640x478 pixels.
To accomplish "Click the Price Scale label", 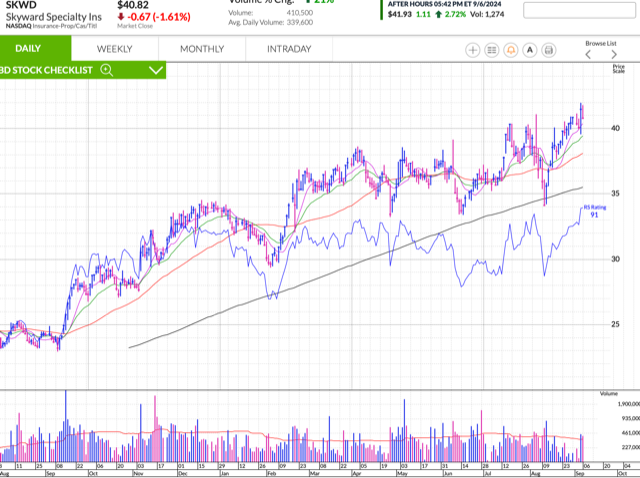I will click(618, 69).
